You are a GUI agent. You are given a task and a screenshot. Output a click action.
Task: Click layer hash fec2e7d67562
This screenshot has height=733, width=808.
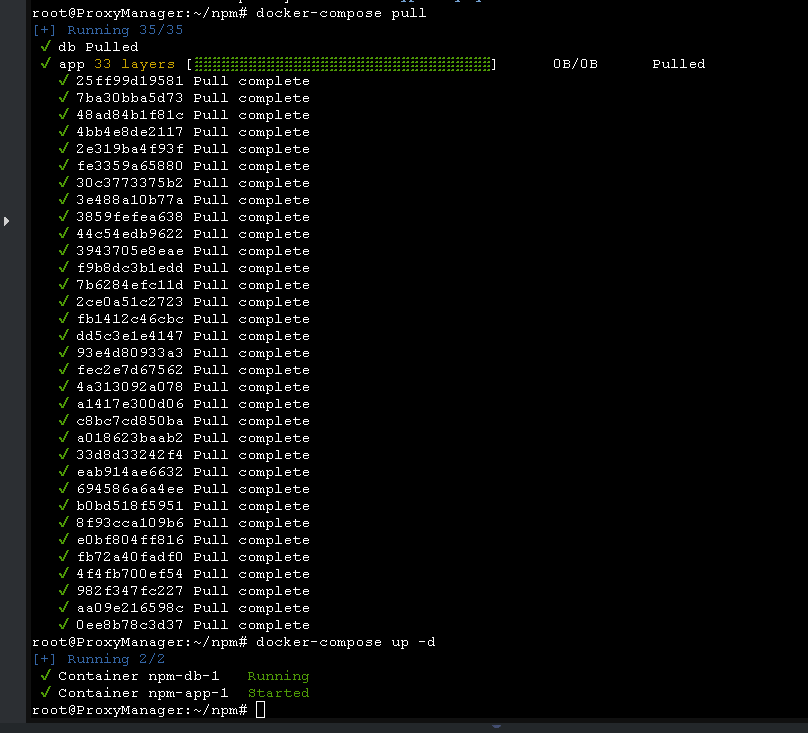click(x=129, y=370)
